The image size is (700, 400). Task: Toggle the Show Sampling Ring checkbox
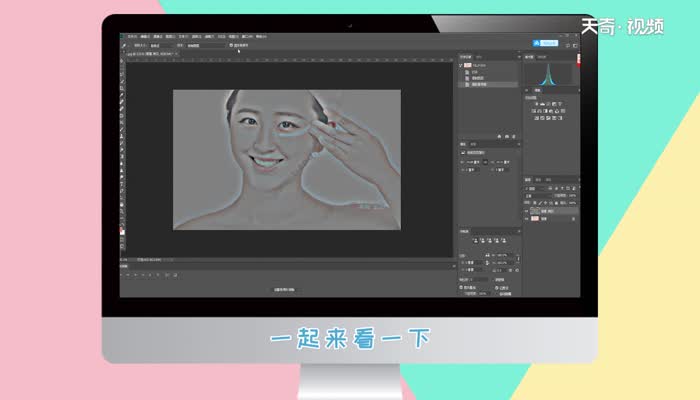pyautogui.click(x=232, y=45)
